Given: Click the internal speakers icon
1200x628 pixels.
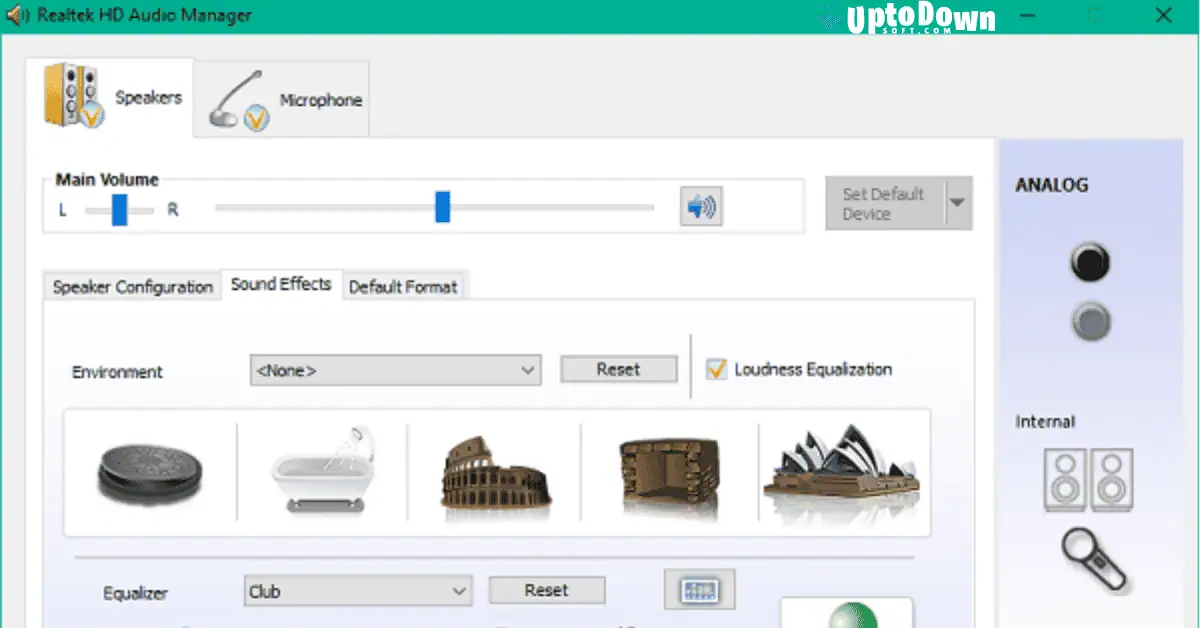Looking at the screenshot, I should point(1089,480).
